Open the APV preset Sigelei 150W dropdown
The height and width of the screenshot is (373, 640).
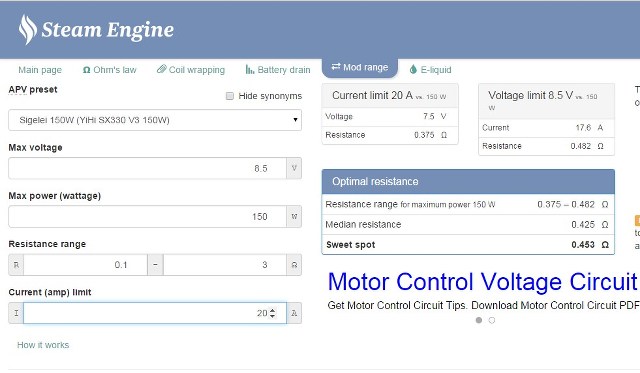click(155, 120)
